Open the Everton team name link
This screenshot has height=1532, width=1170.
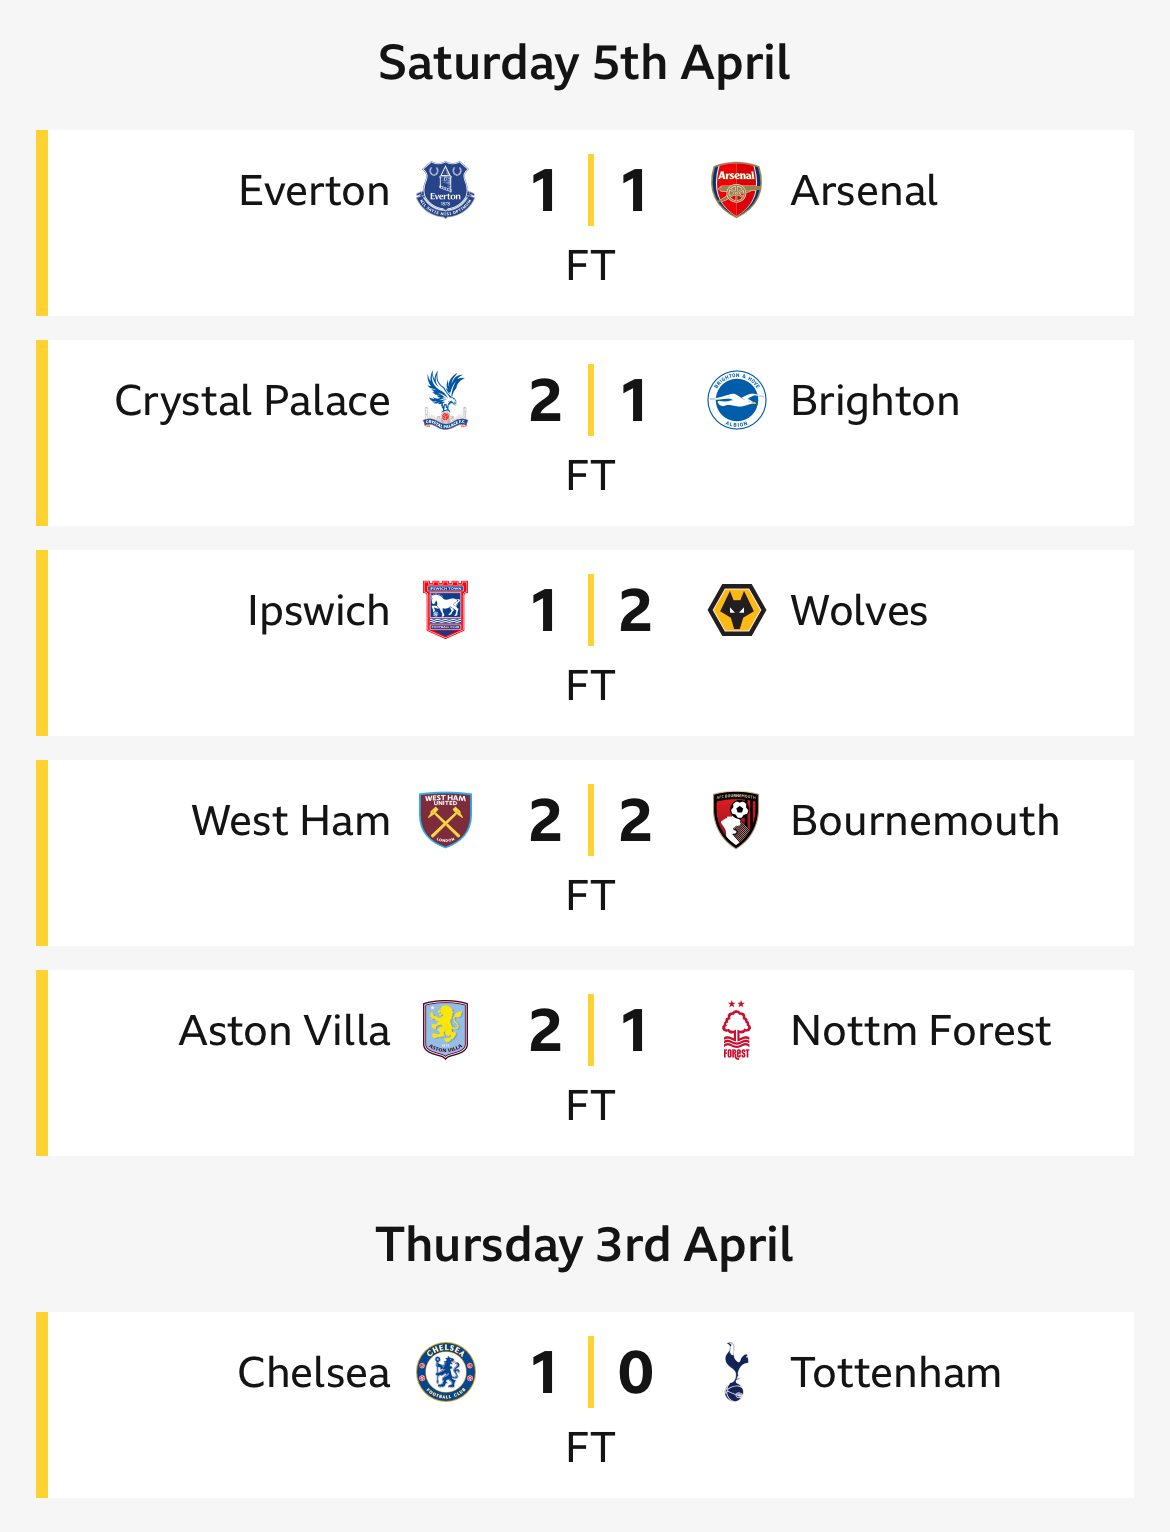314,190
